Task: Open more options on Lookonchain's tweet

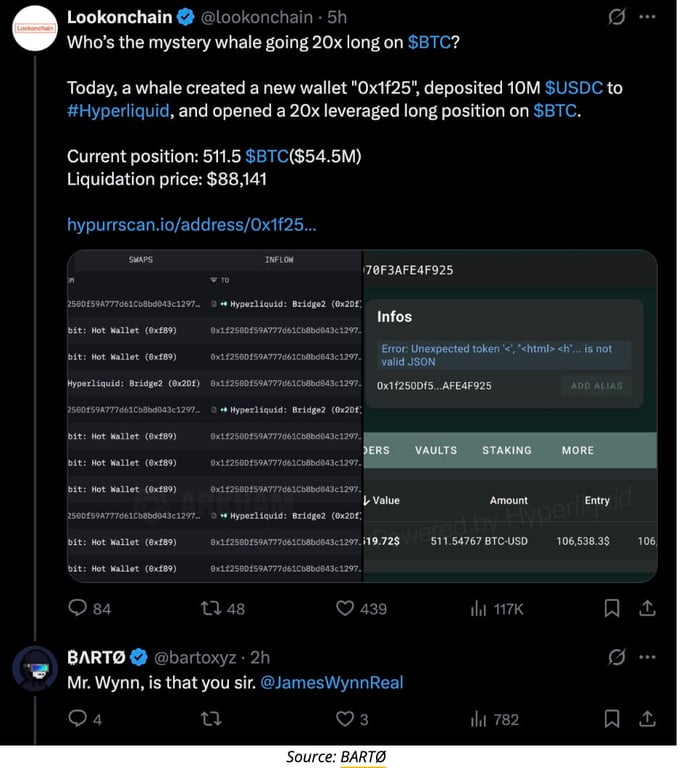Action: pos(647,17)
